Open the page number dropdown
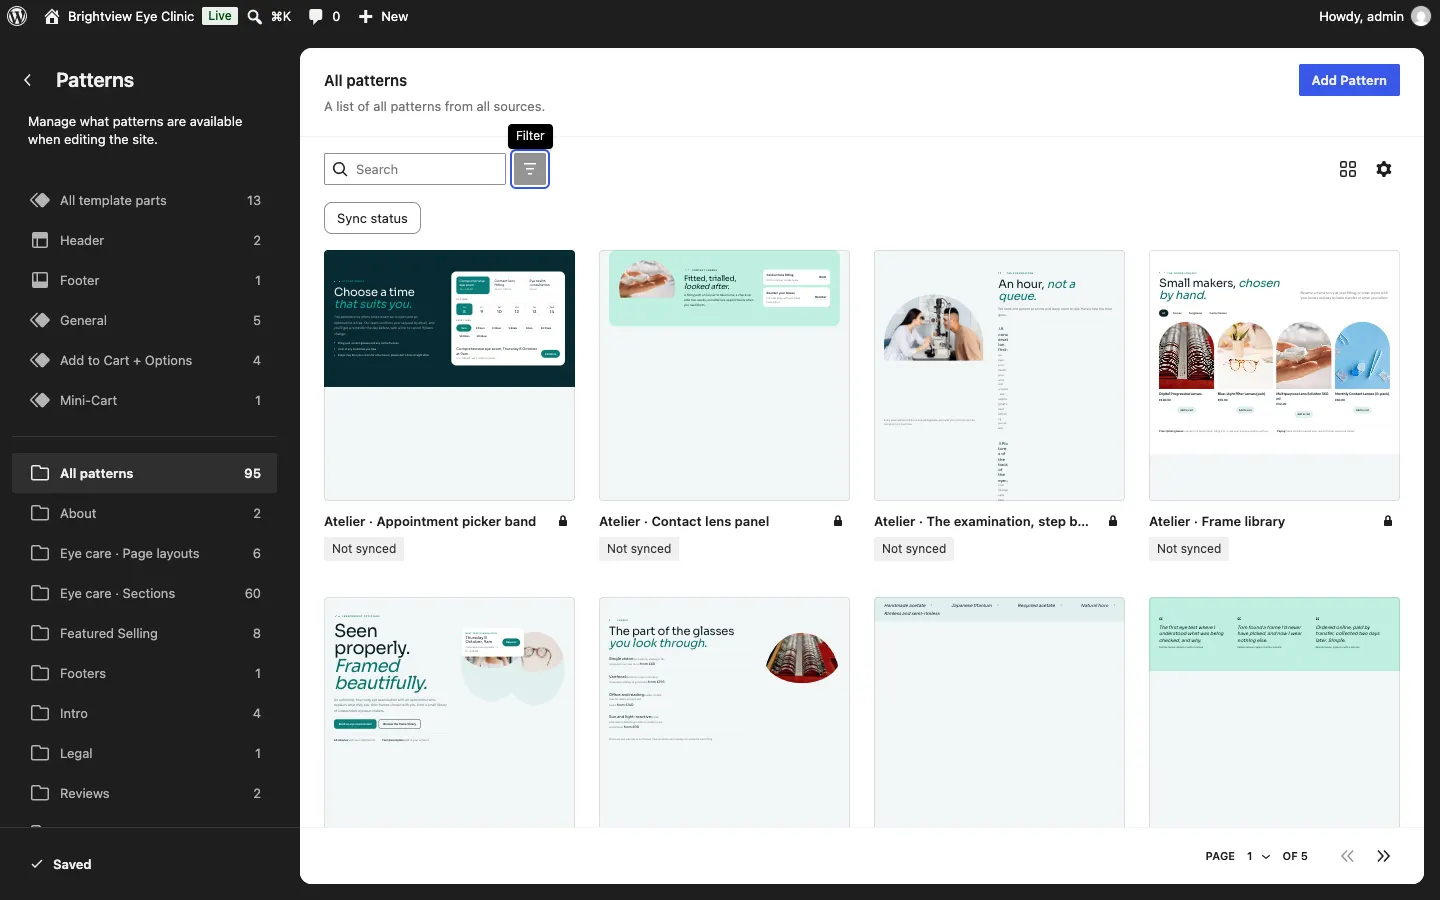 1258,856
